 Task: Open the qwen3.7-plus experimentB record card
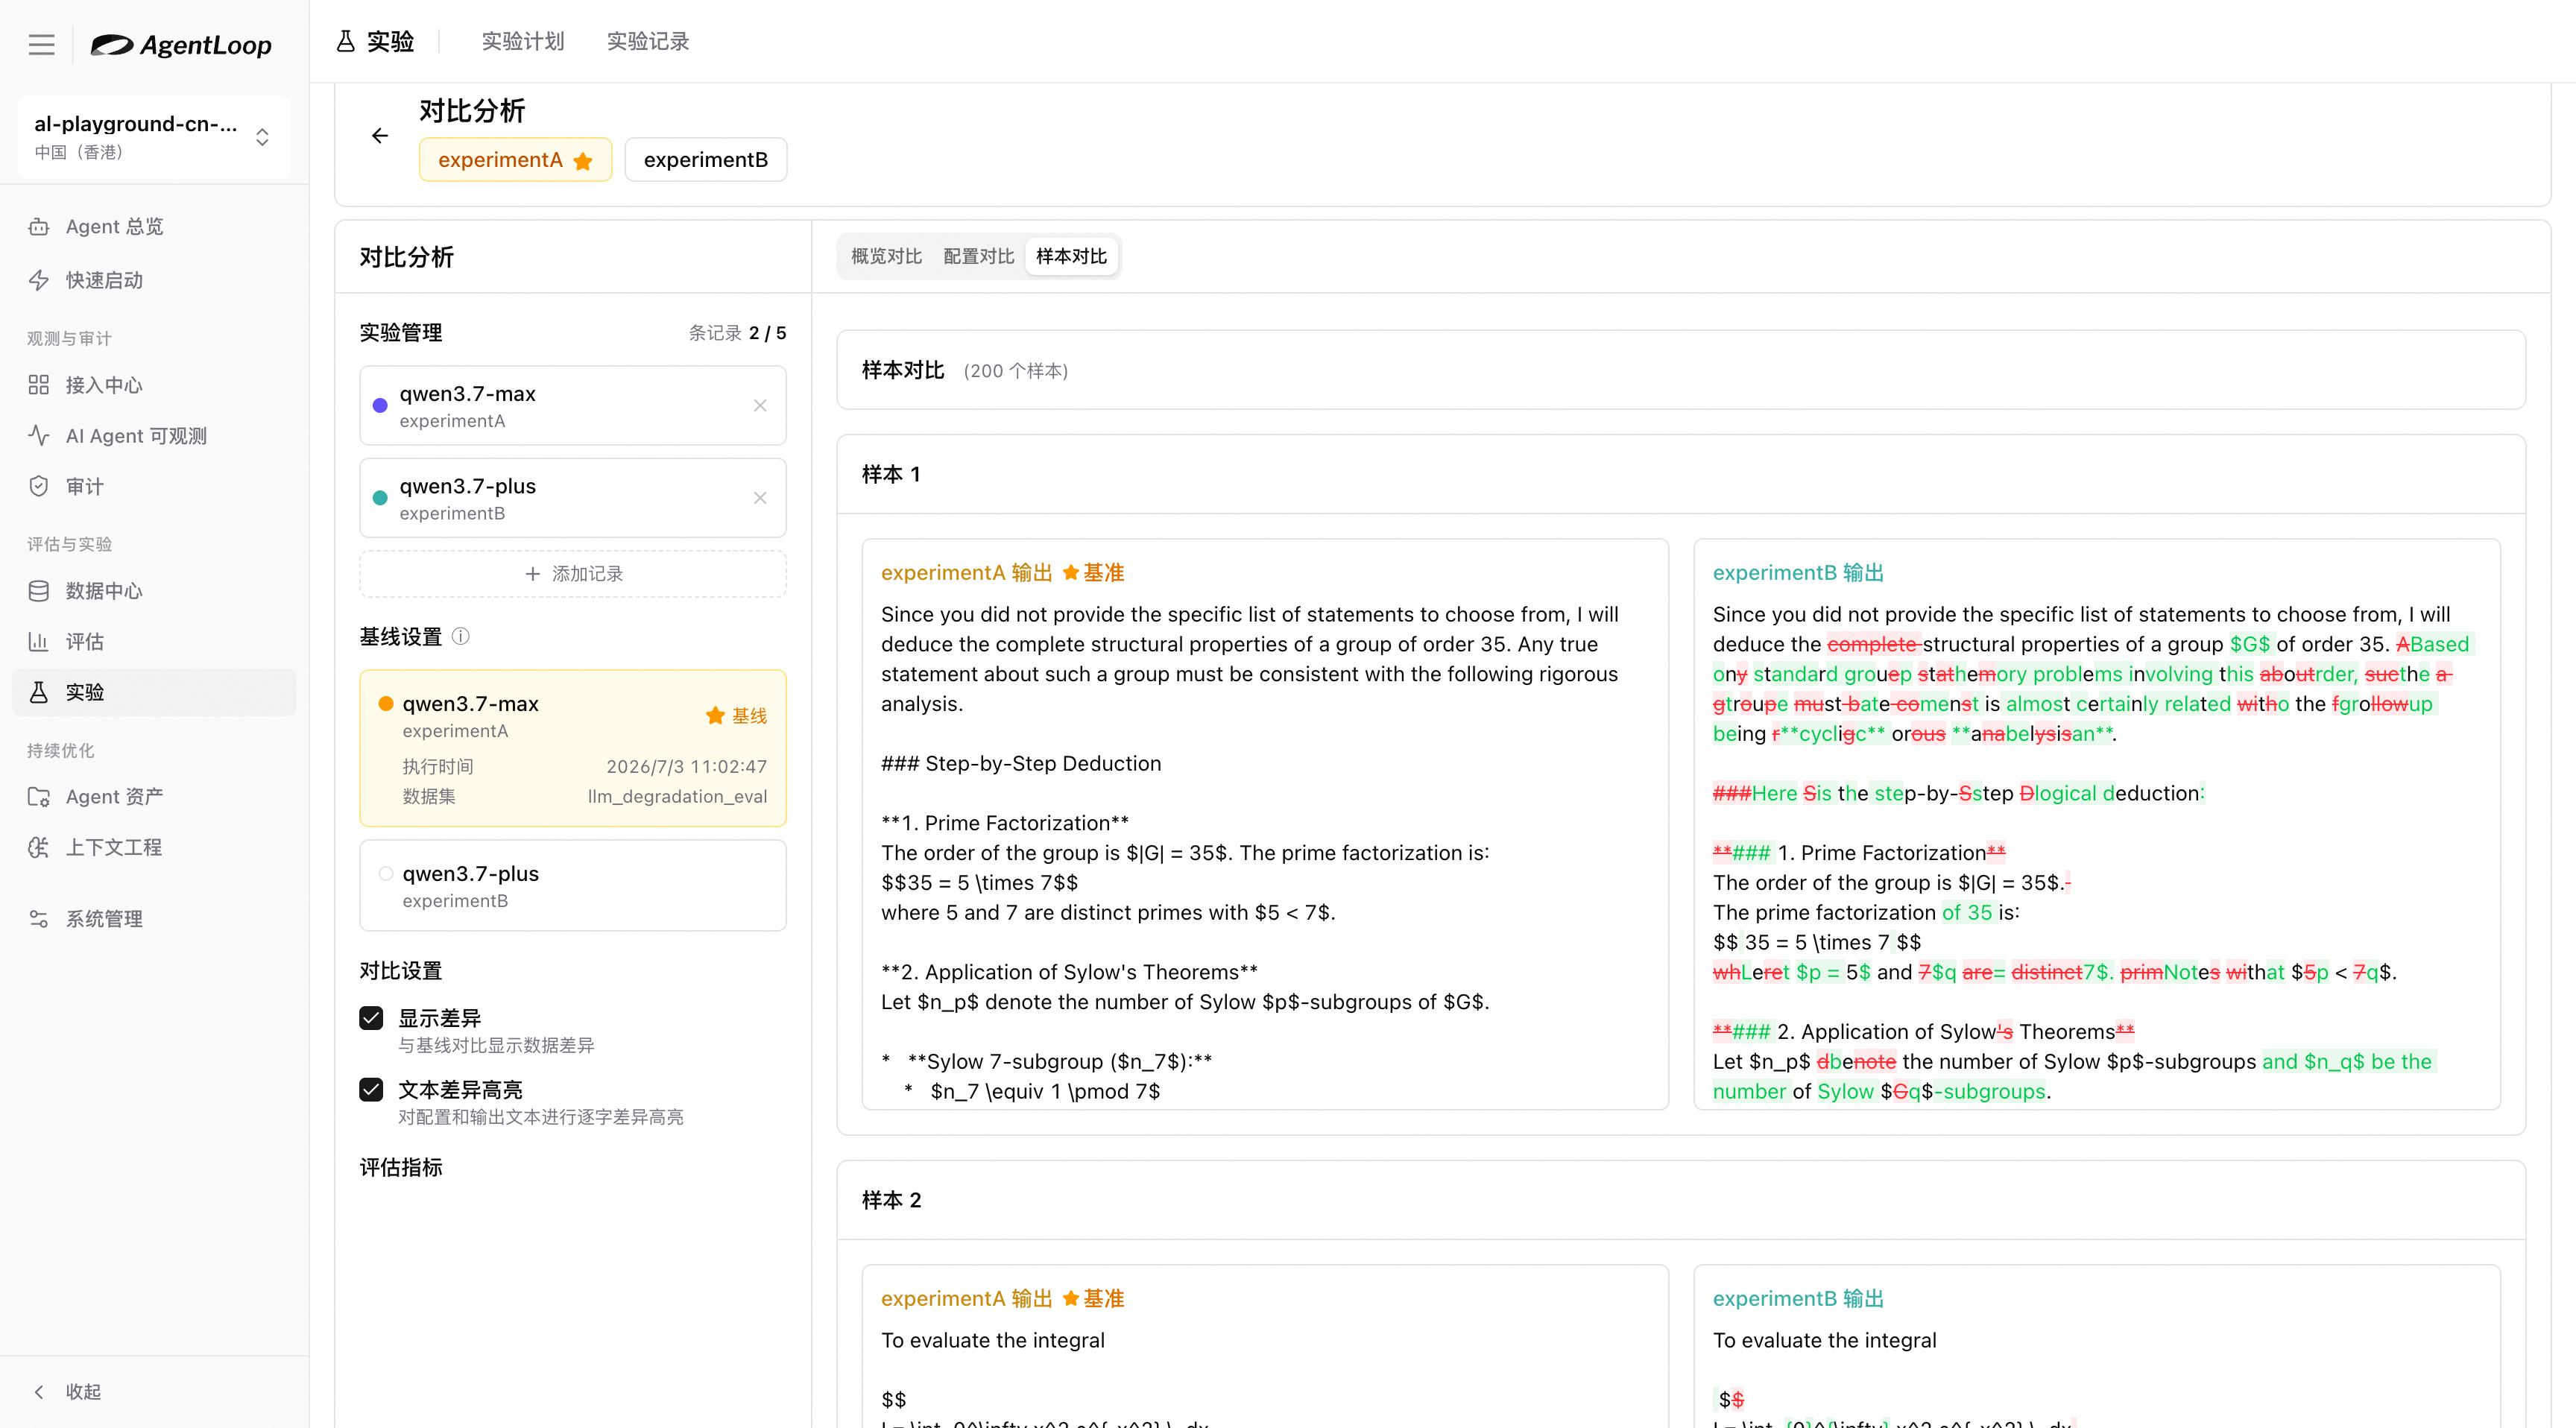click(x=573, y=498)
